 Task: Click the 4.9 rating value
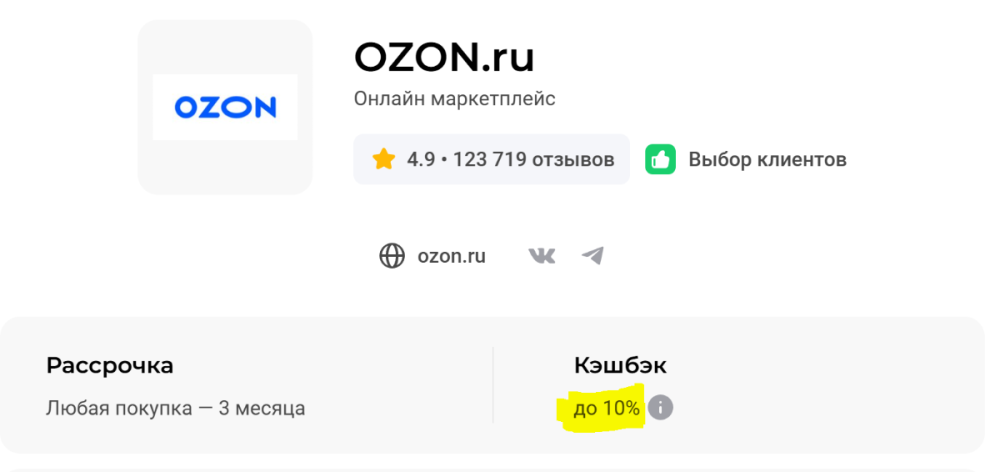(x=420, y=159)
